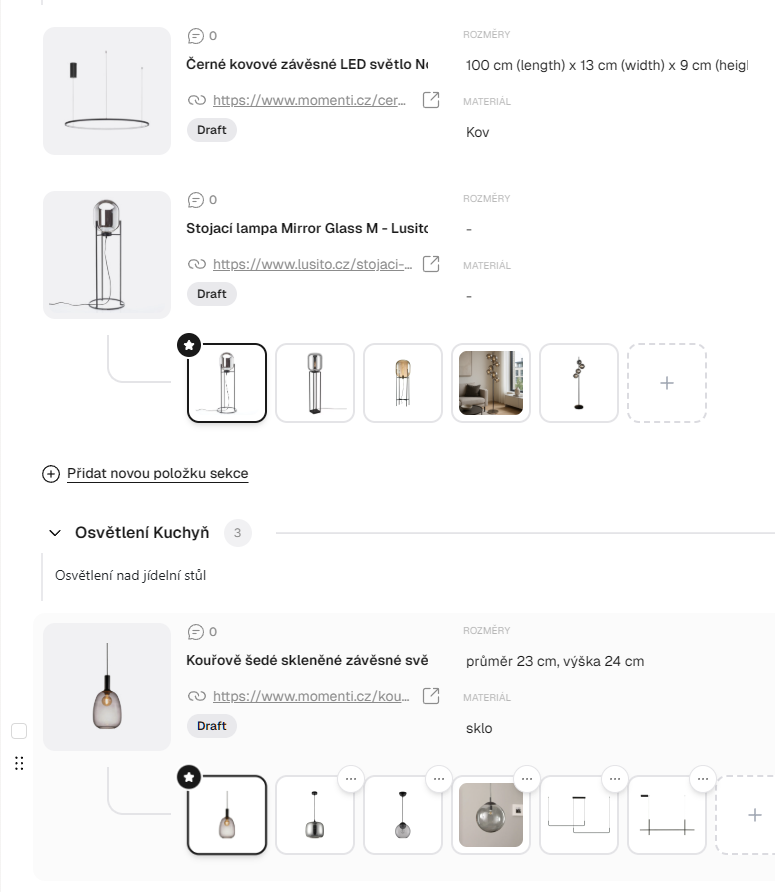This screenshot has width=775, height=892.
Task: Collapse the Osvětlení Kuchyň section
Action: 53,533
